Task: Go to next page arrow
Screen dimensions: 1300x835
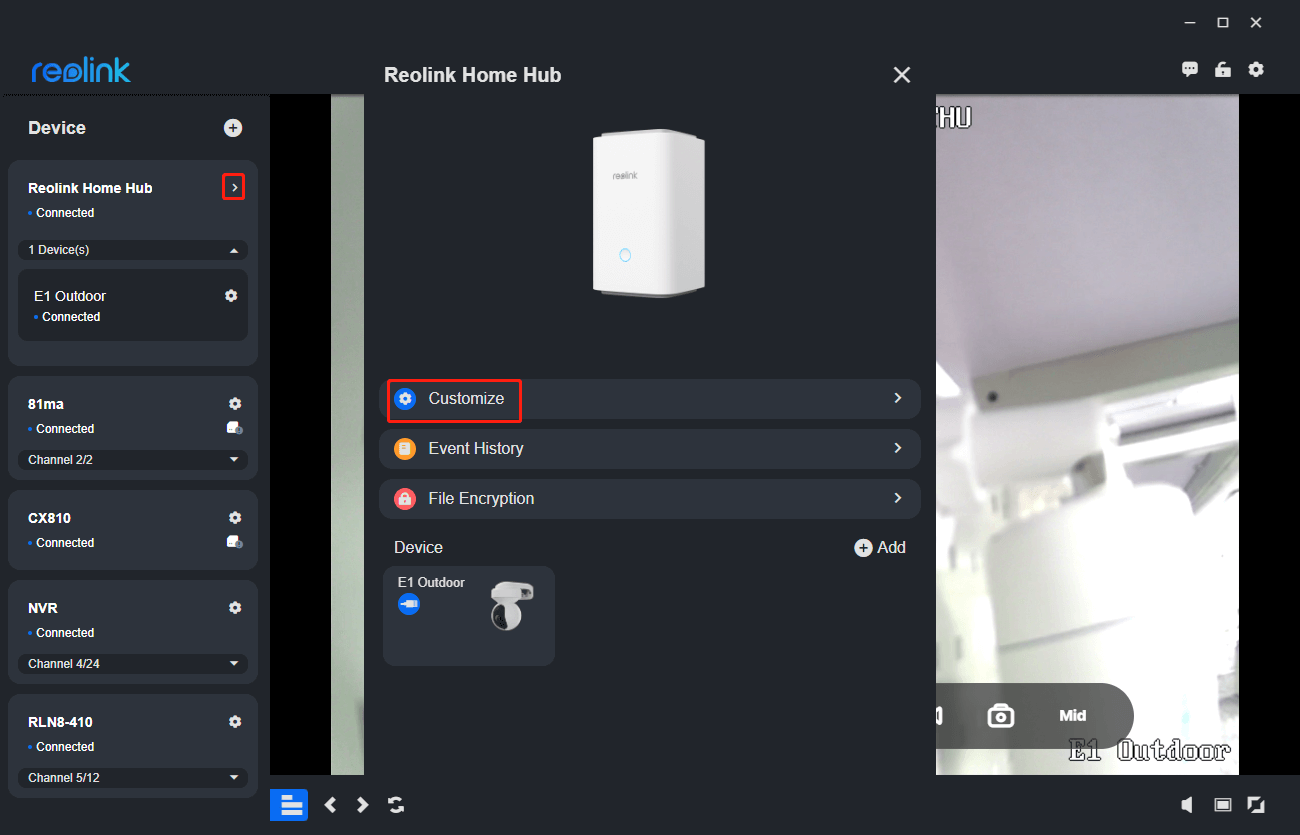Action: (363, 805)
